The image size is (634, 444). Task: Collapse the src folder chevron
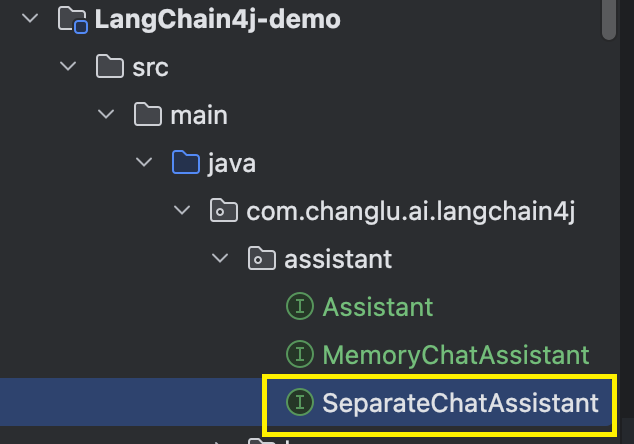(x=68, y=66)
